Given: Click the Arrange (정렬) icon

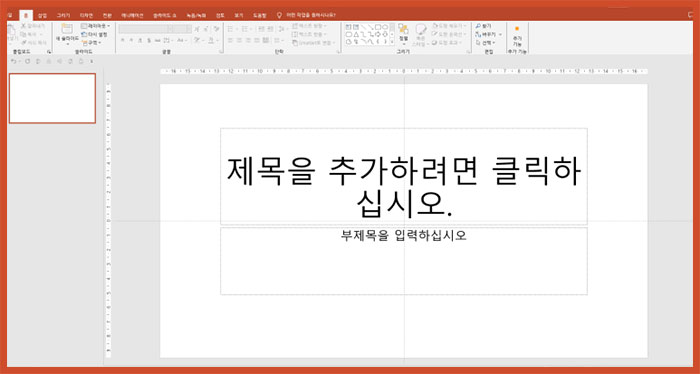Looking at the screenshot, I should (403, 29).
